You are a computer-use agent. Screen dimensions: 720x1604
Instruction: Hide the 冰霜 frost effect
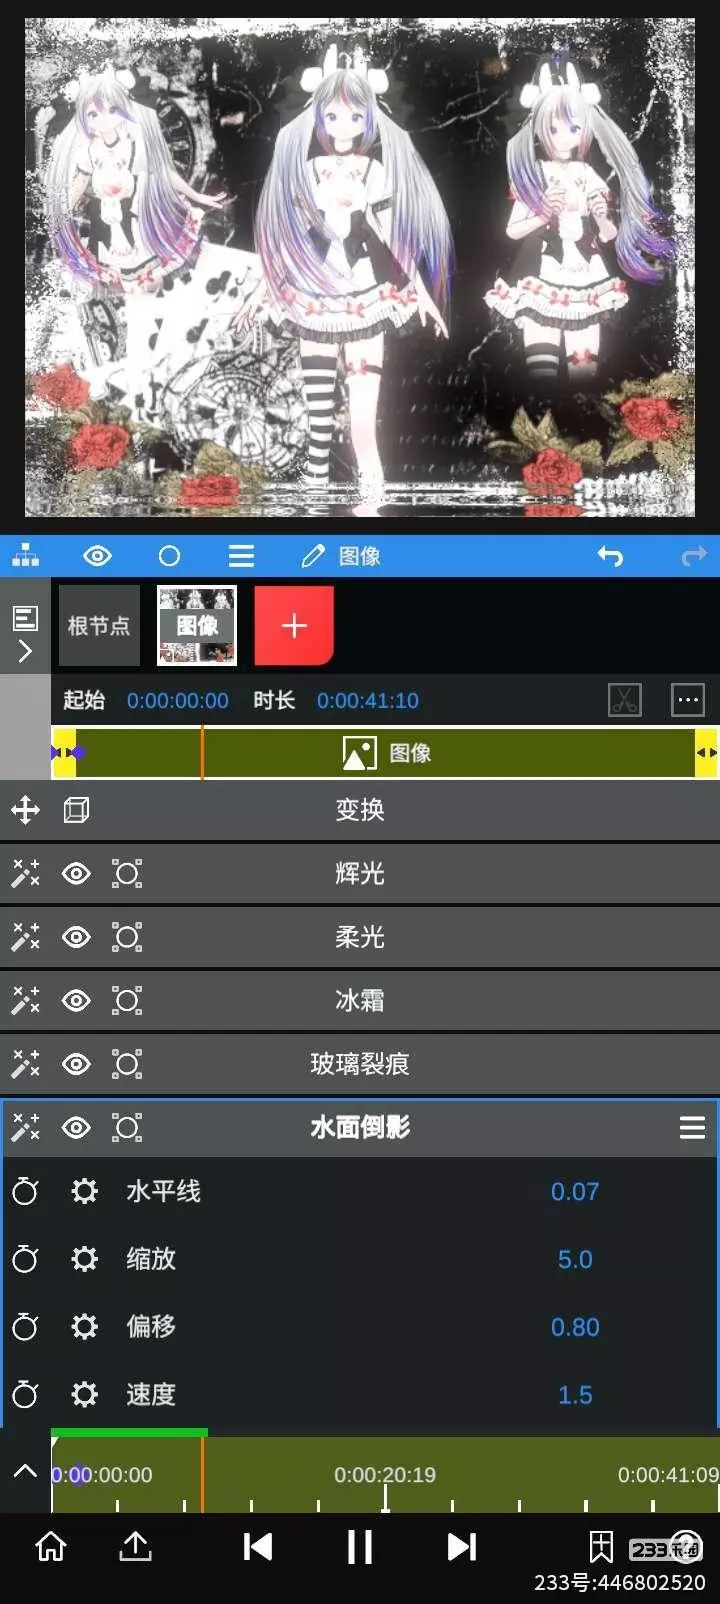pyautogui.click(x=76, y=1001)
